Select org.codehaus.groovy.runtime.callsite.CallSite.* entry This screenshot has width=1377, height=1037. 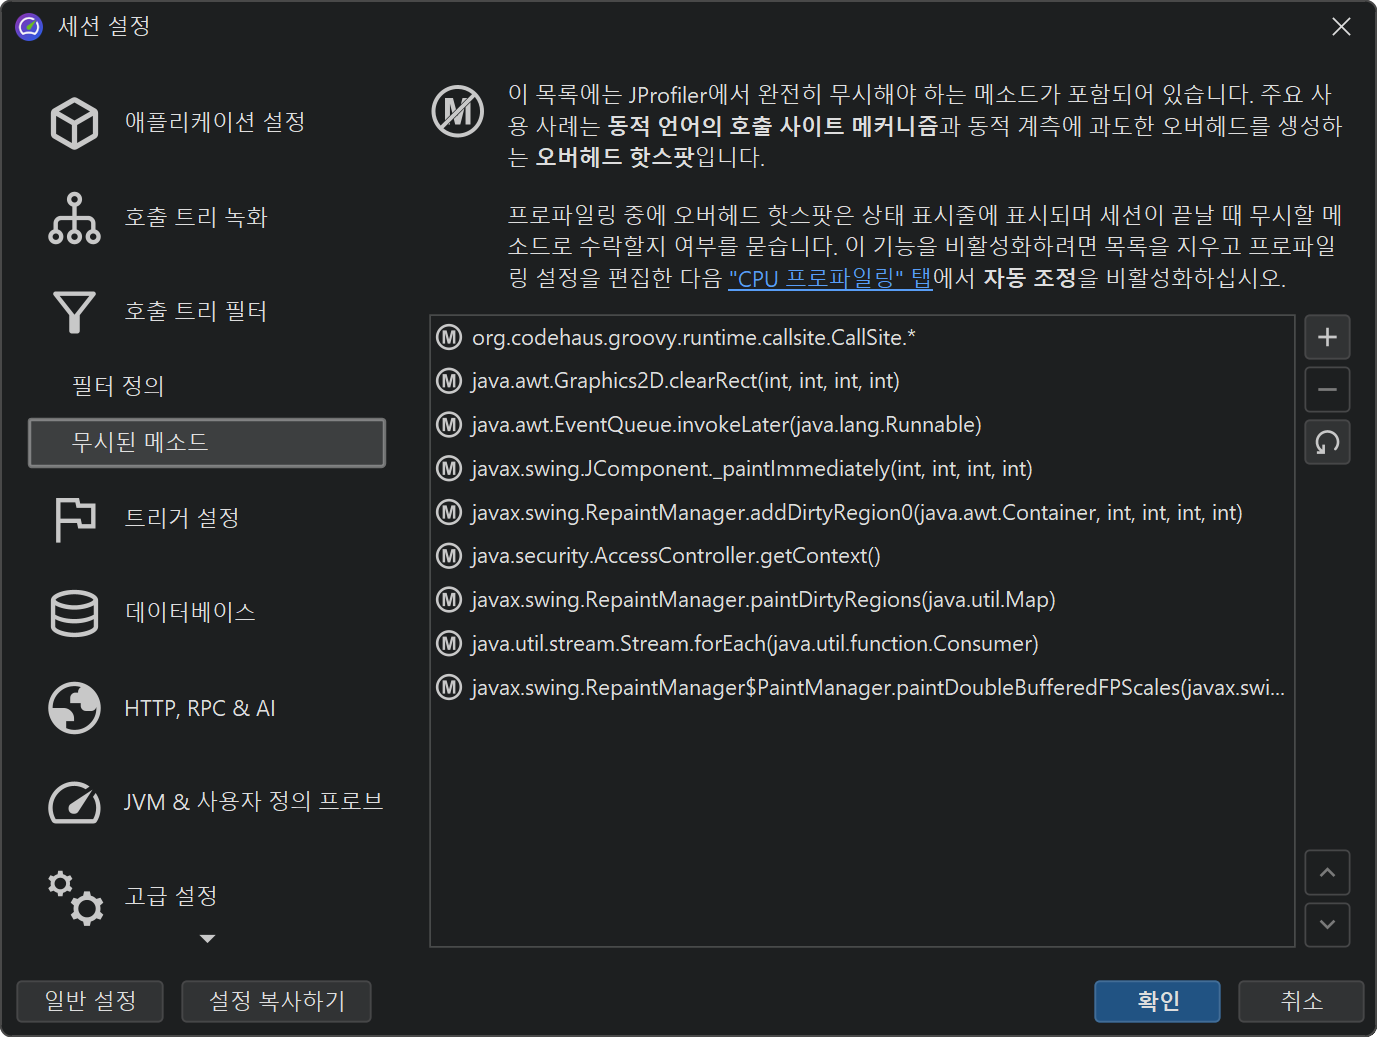862,337
